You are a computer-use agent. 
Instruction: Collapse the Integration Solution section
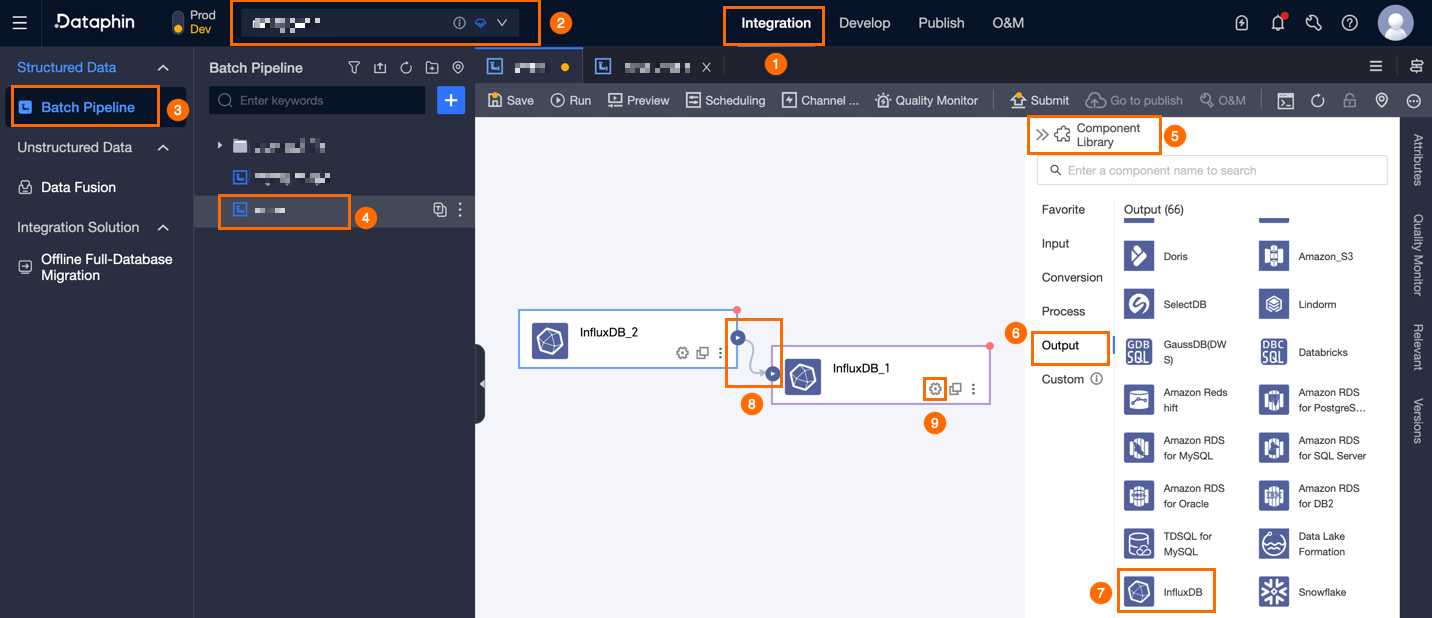click(163, 227)
